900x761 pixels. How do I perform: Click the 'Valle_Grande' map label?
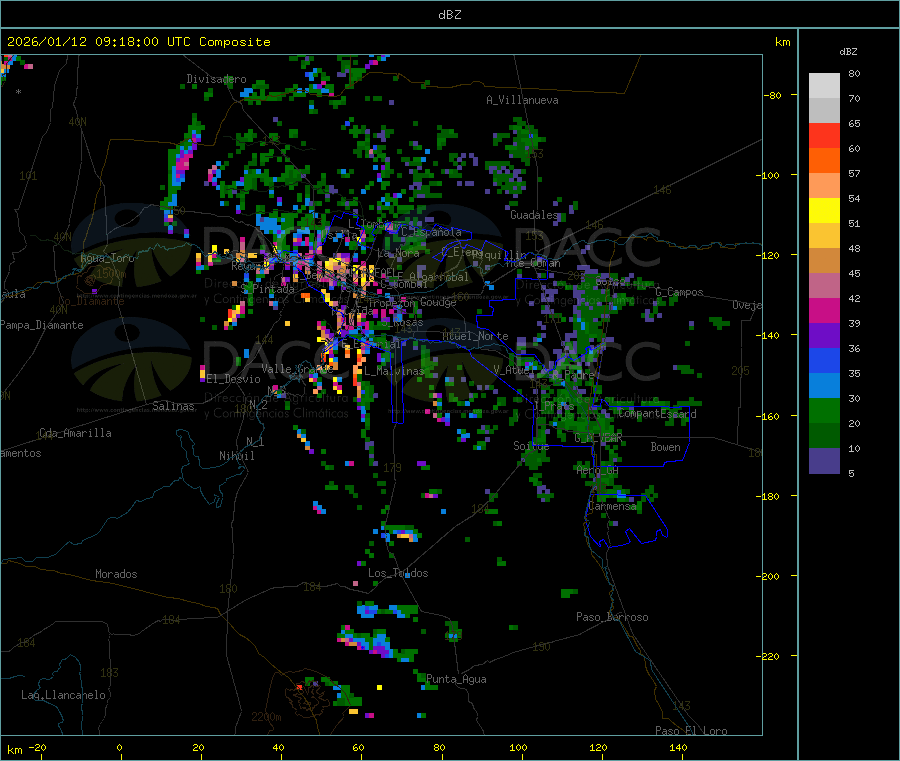[297, 368]
